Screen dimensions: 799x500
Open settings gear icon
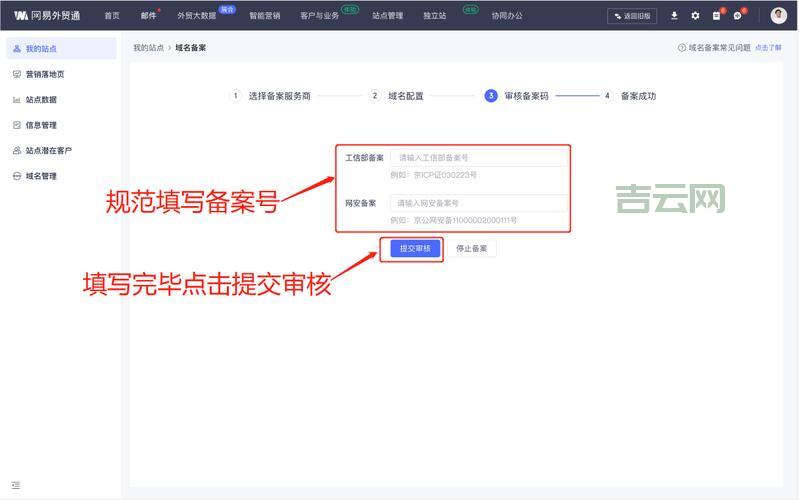point(695,16)
